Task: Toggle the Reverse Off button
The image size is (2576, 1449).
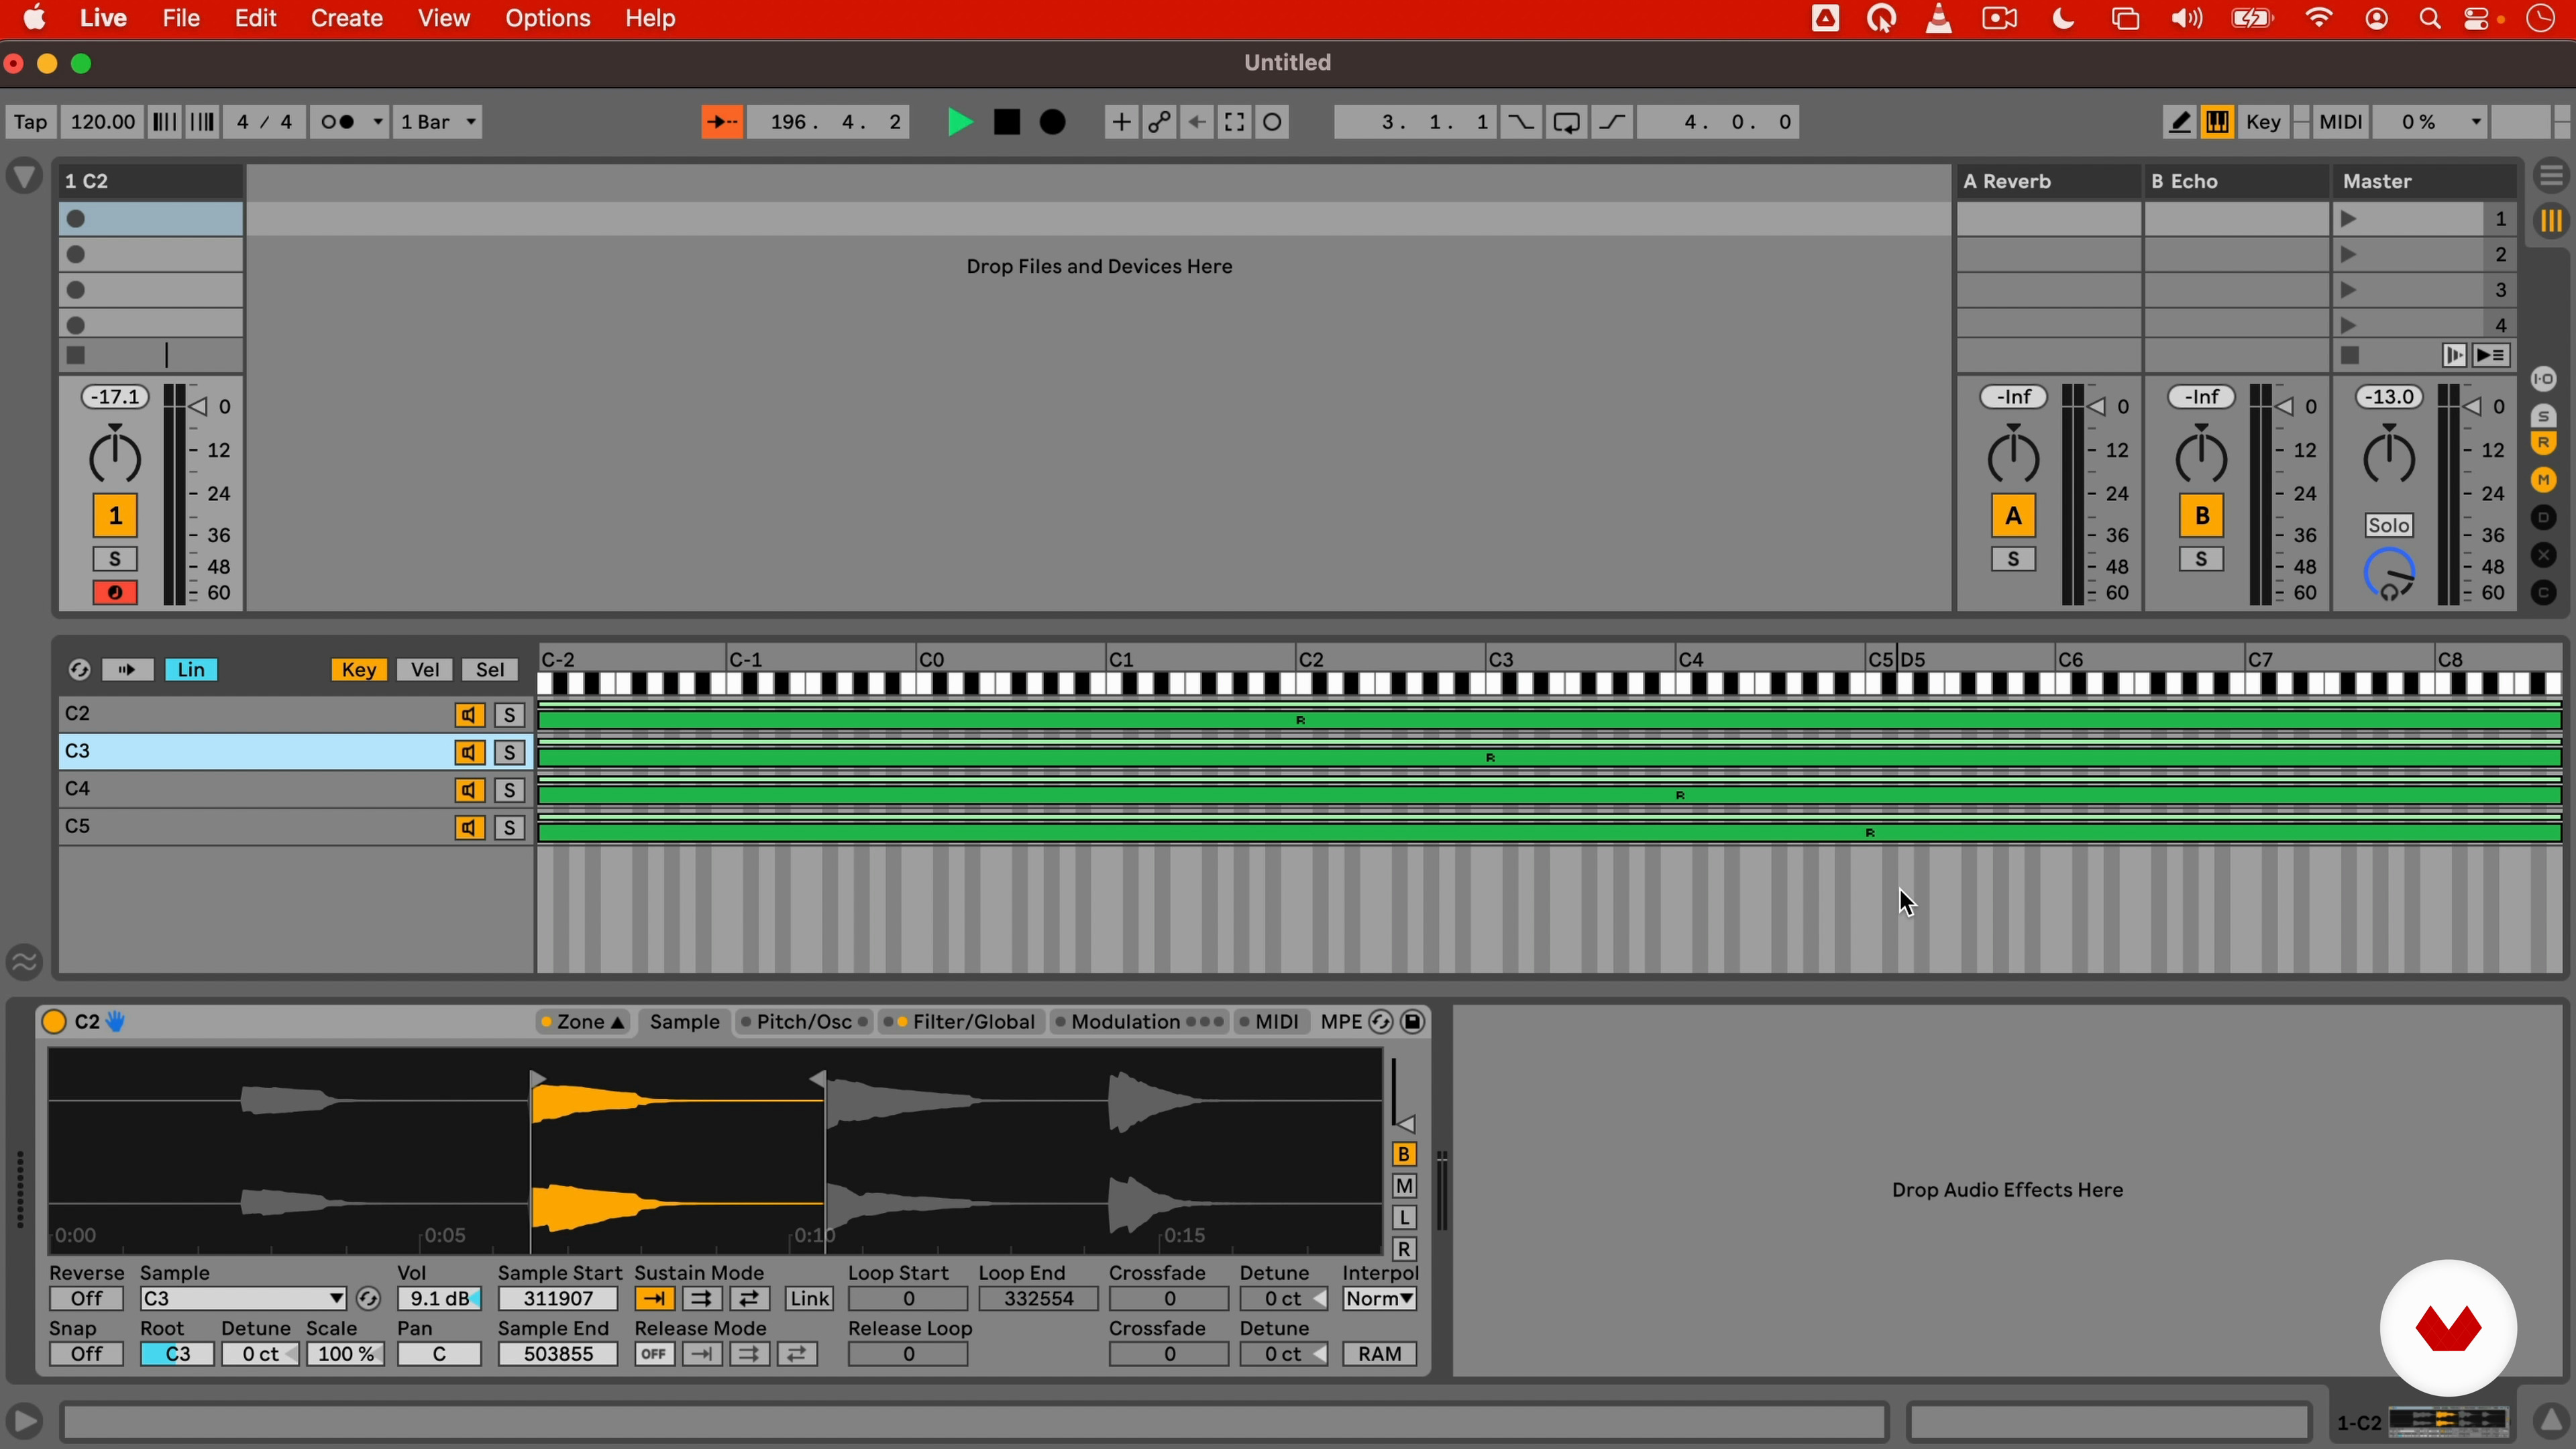Action: 86,1299
